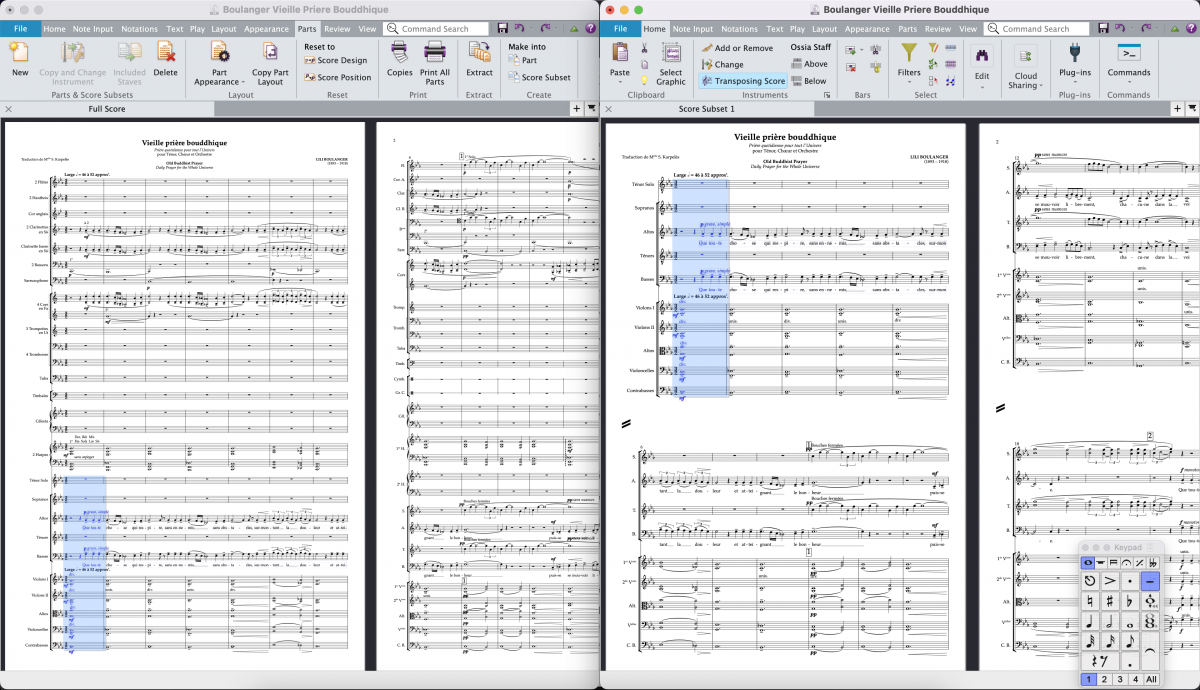Open the Note Input tab in right window
This screenshot has width=1200, height=690.
click(692, 29)
